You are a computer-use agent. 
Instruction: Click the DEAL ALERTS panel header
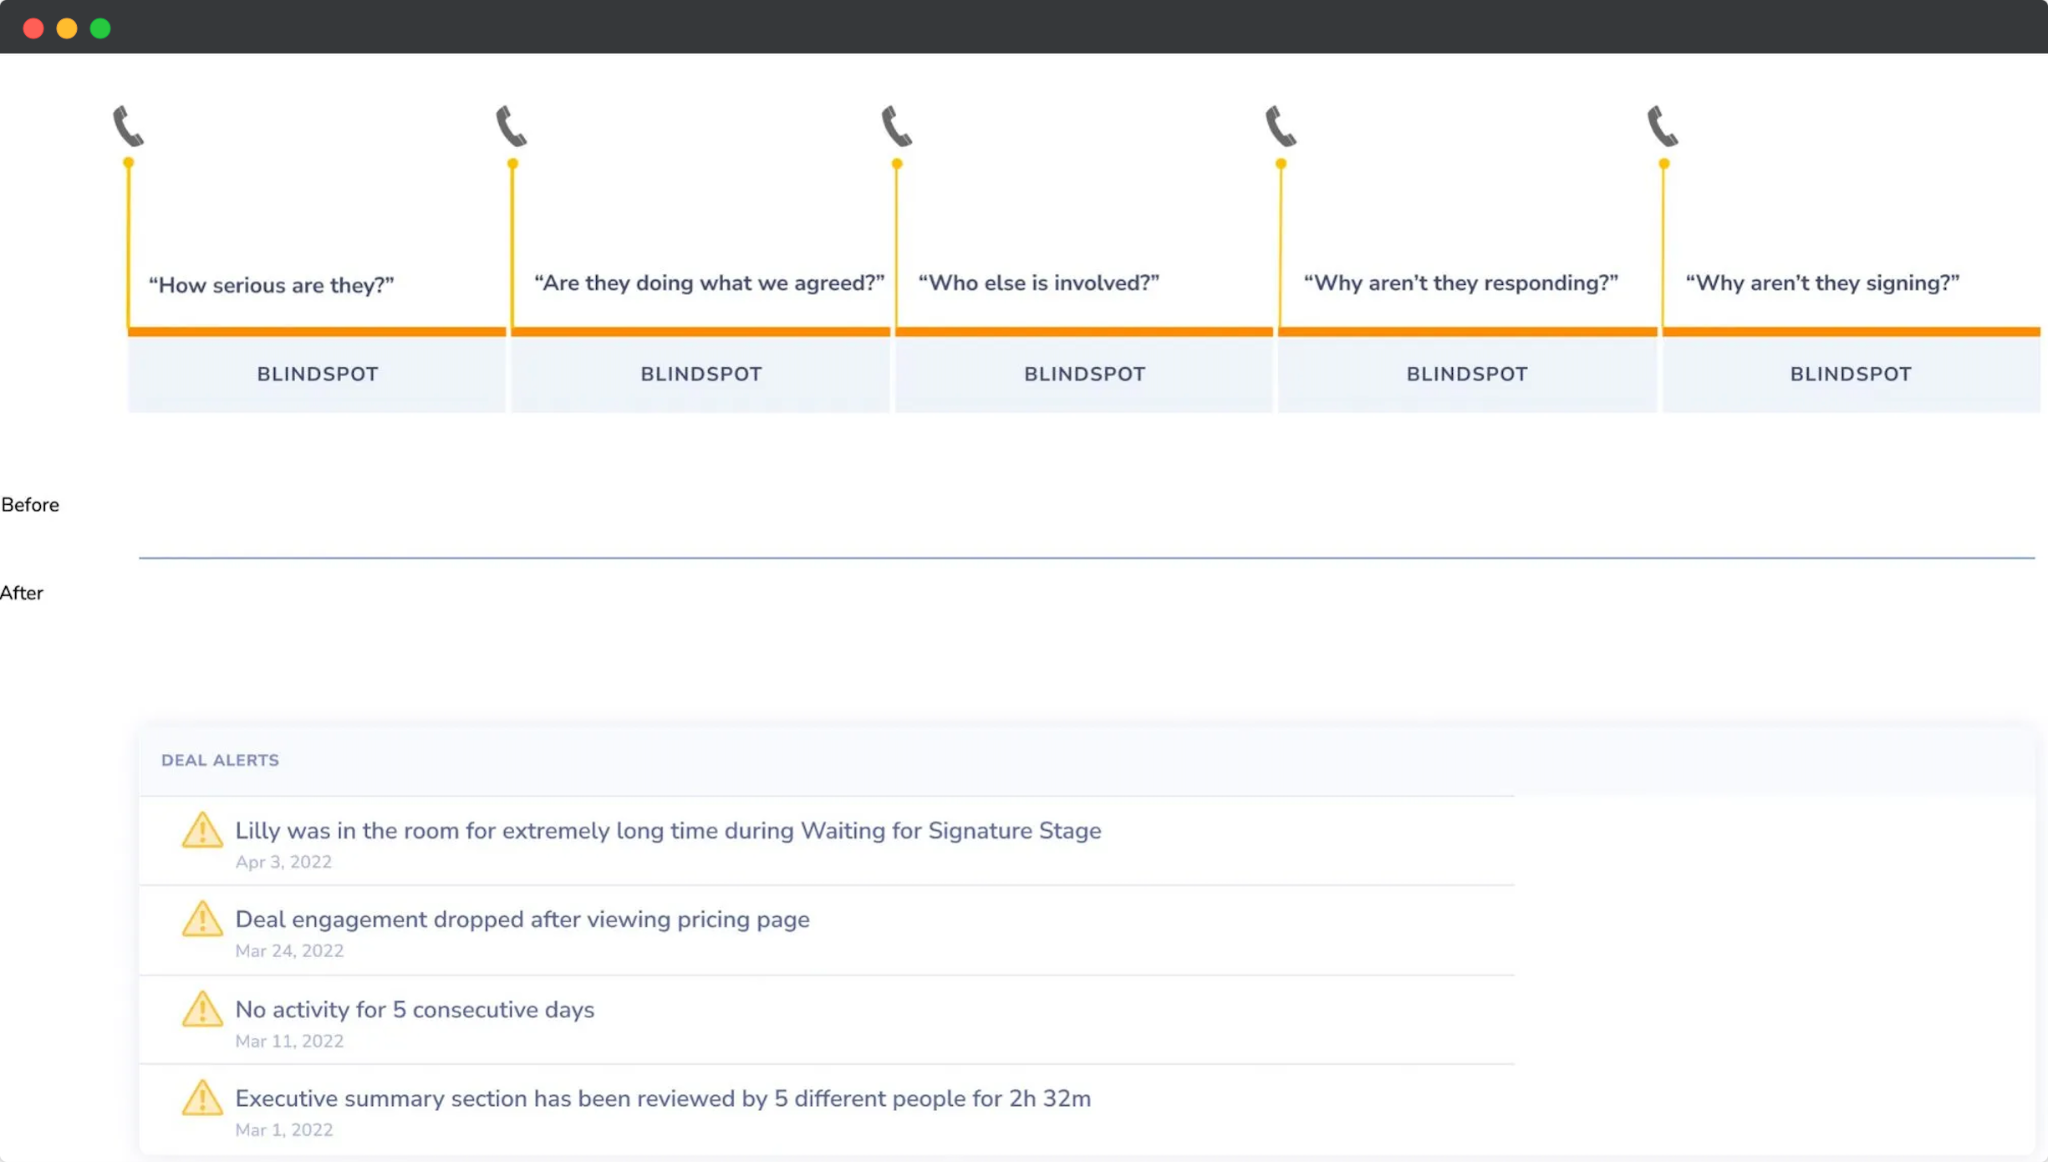pos(219,760)
